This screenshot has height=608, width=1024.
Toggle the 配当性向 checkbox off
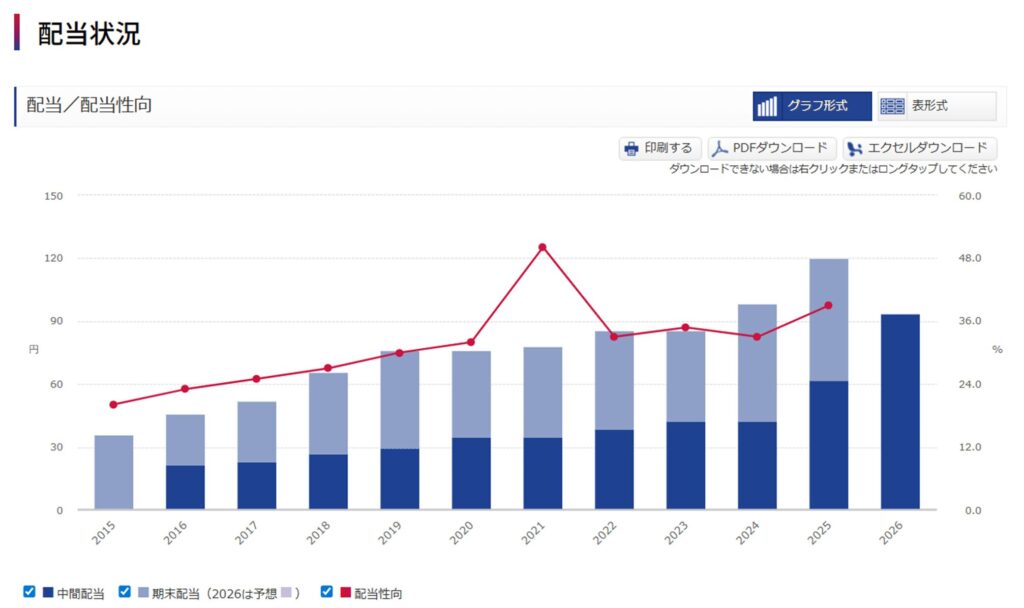pos(327,592)
